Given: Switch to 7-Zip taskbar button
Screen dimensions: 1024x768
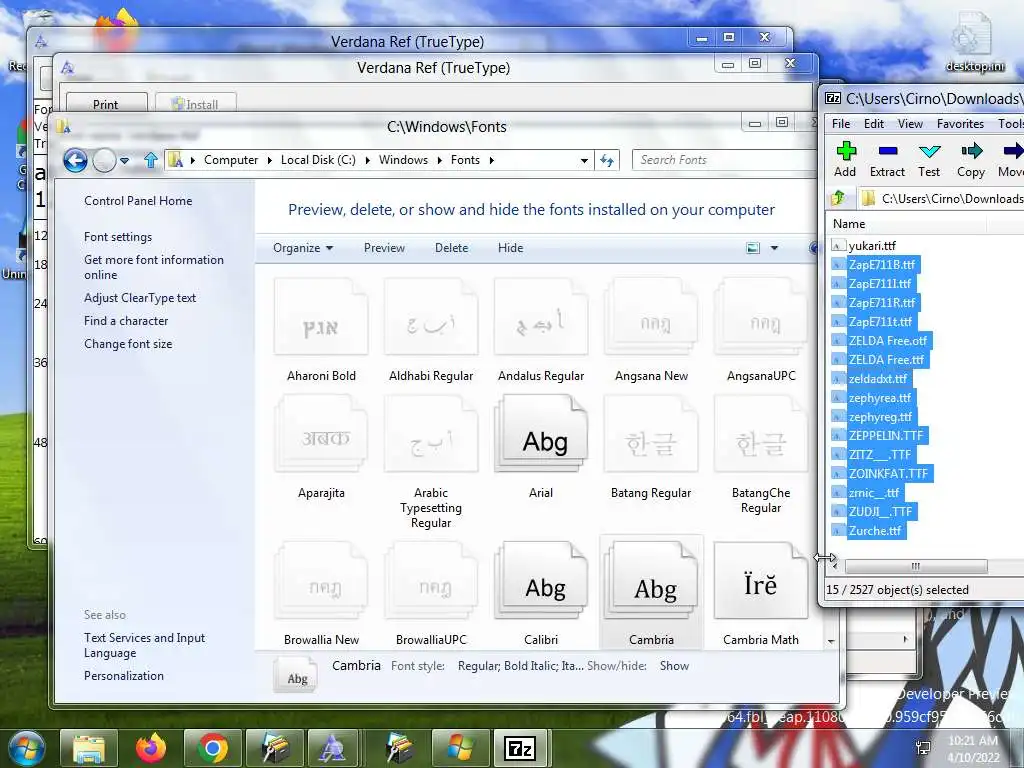Looking at the screenshot, I should pos(520,748).
